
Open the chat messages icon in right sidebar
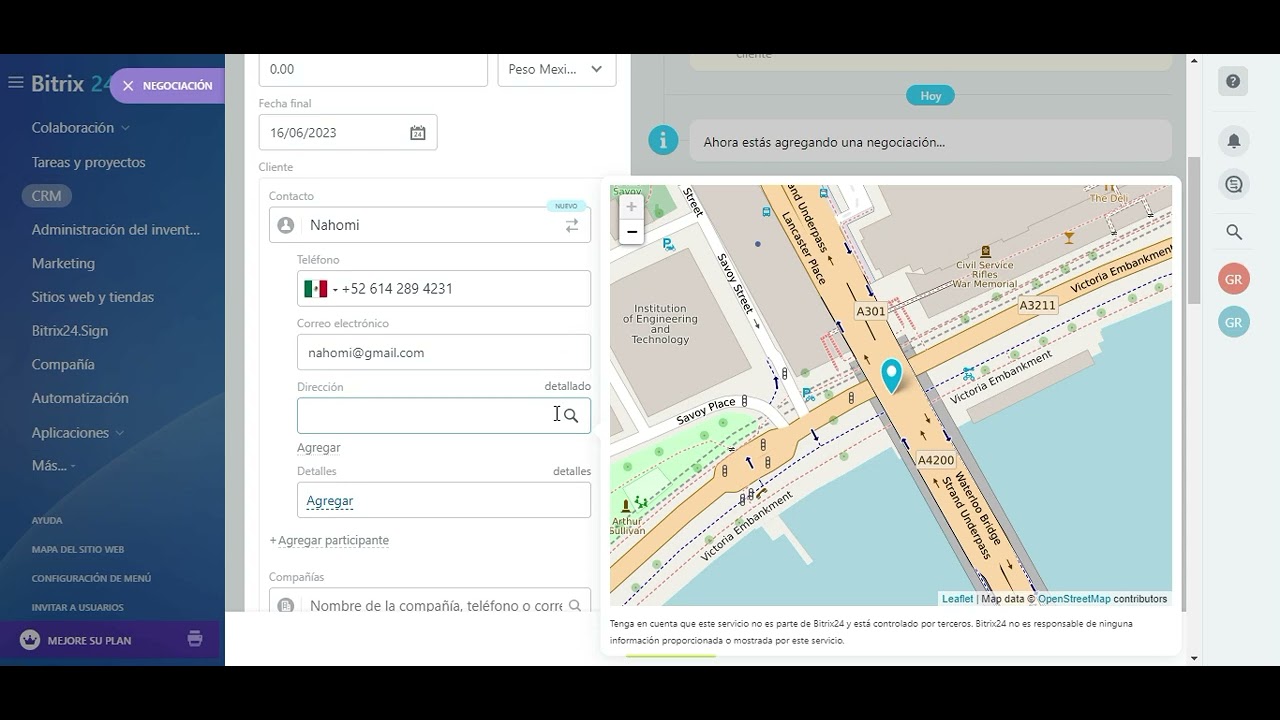1234,184
